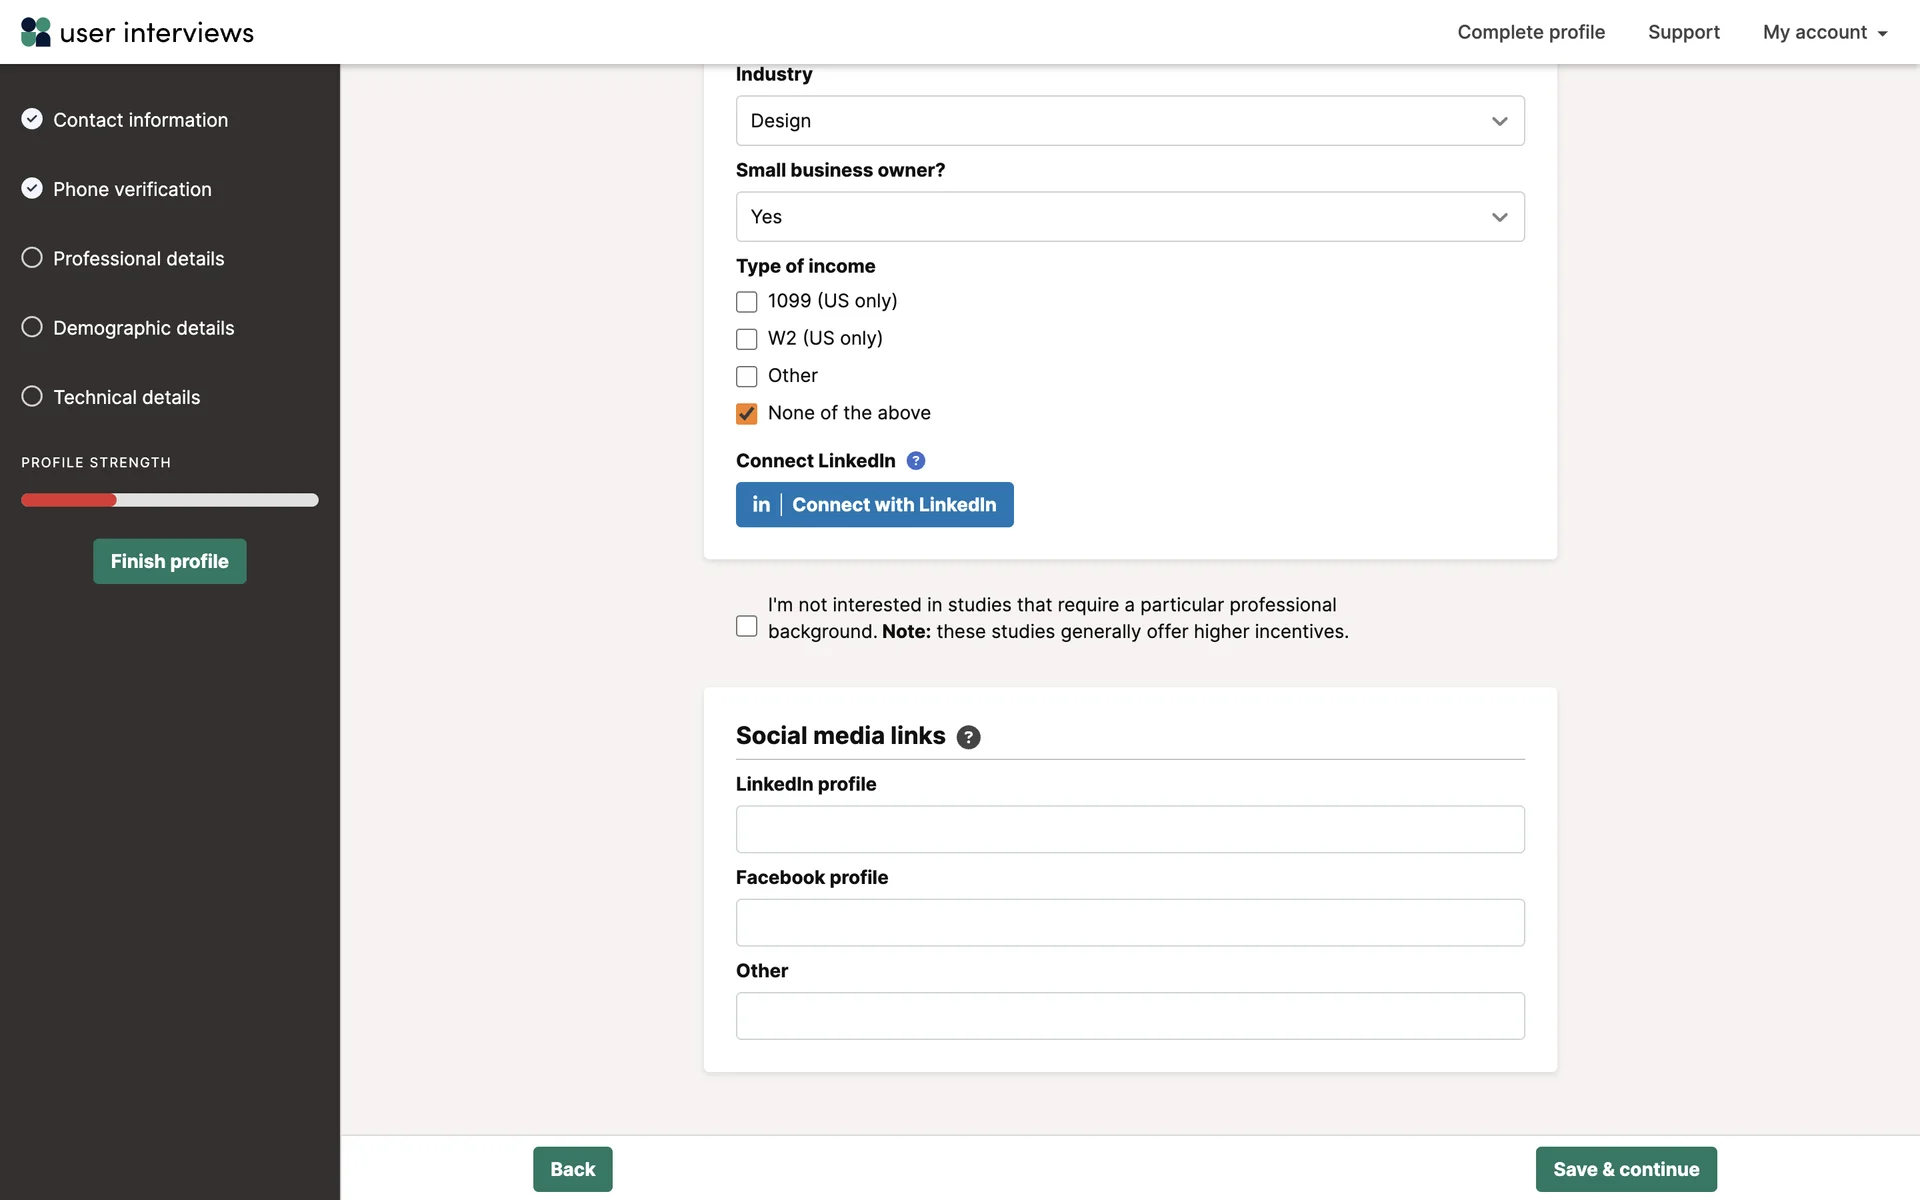Uncheck the None of the above checkbox
The image size is (1920, 1200).
click(746, 414)
